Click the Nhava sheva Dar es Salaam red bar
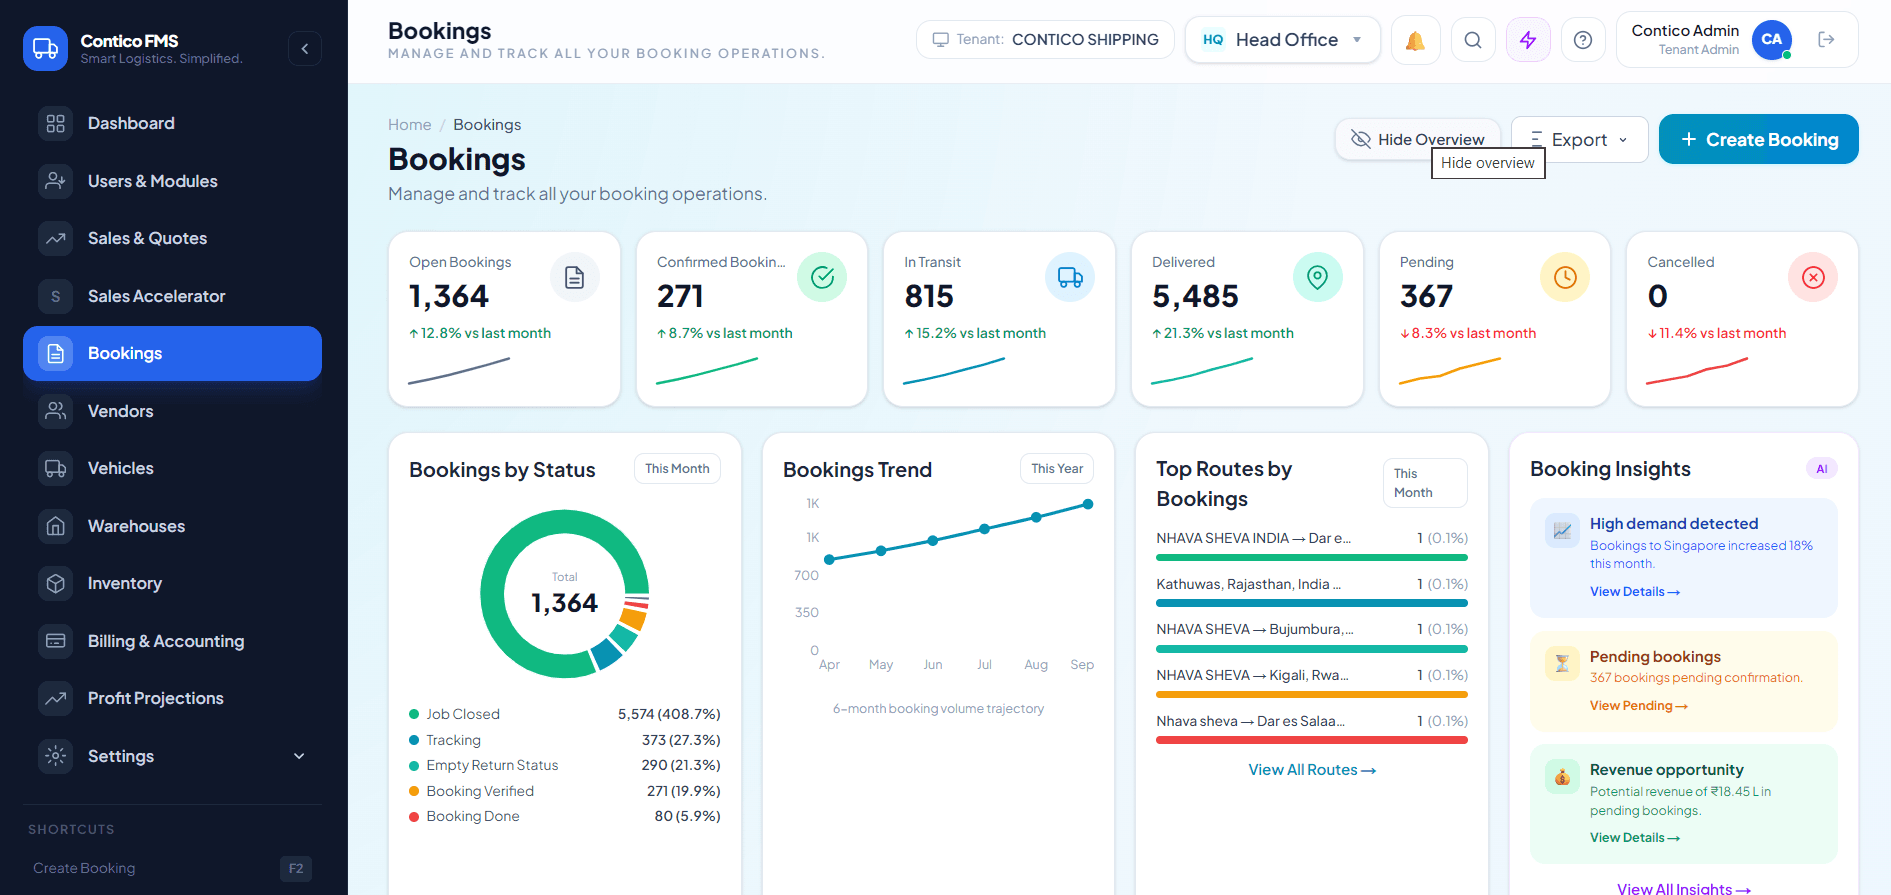The width and height of the screenshot is (1891, 895). 1312,740
